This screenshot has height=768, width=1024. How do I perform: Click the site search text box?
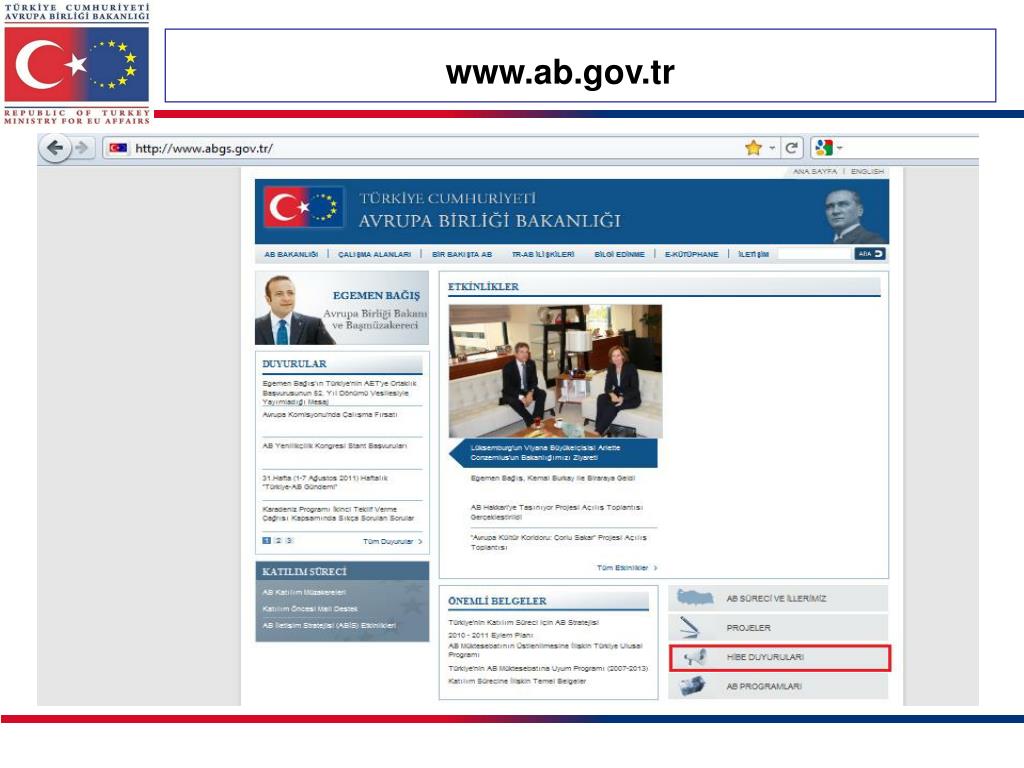(814, 254)
